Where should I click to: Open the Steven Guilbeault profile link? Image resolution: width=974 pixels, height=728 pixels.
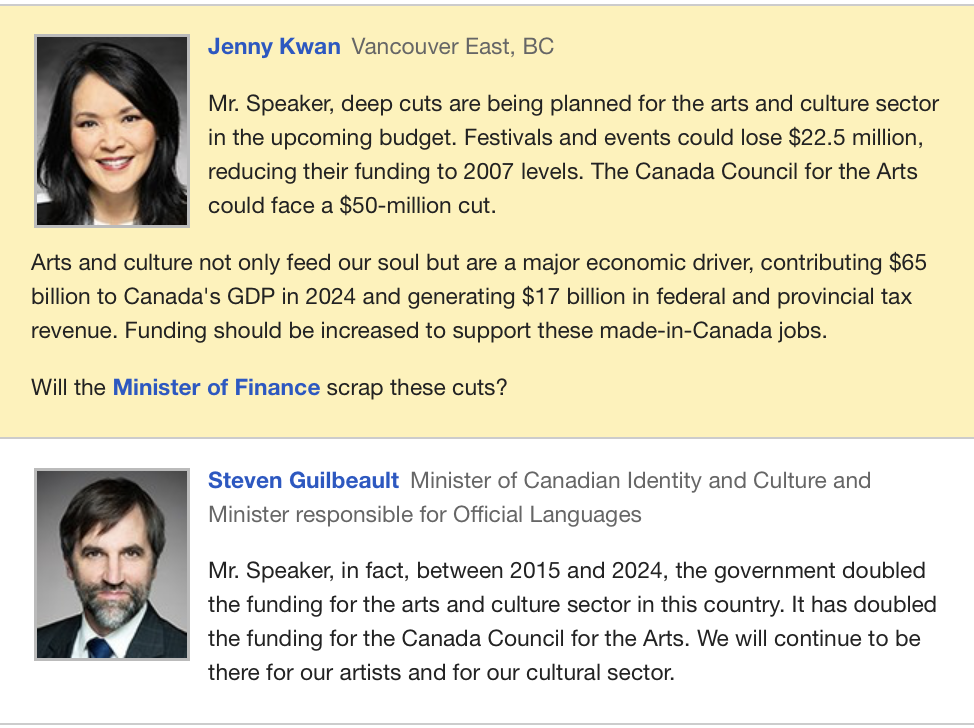coord(303,481)
